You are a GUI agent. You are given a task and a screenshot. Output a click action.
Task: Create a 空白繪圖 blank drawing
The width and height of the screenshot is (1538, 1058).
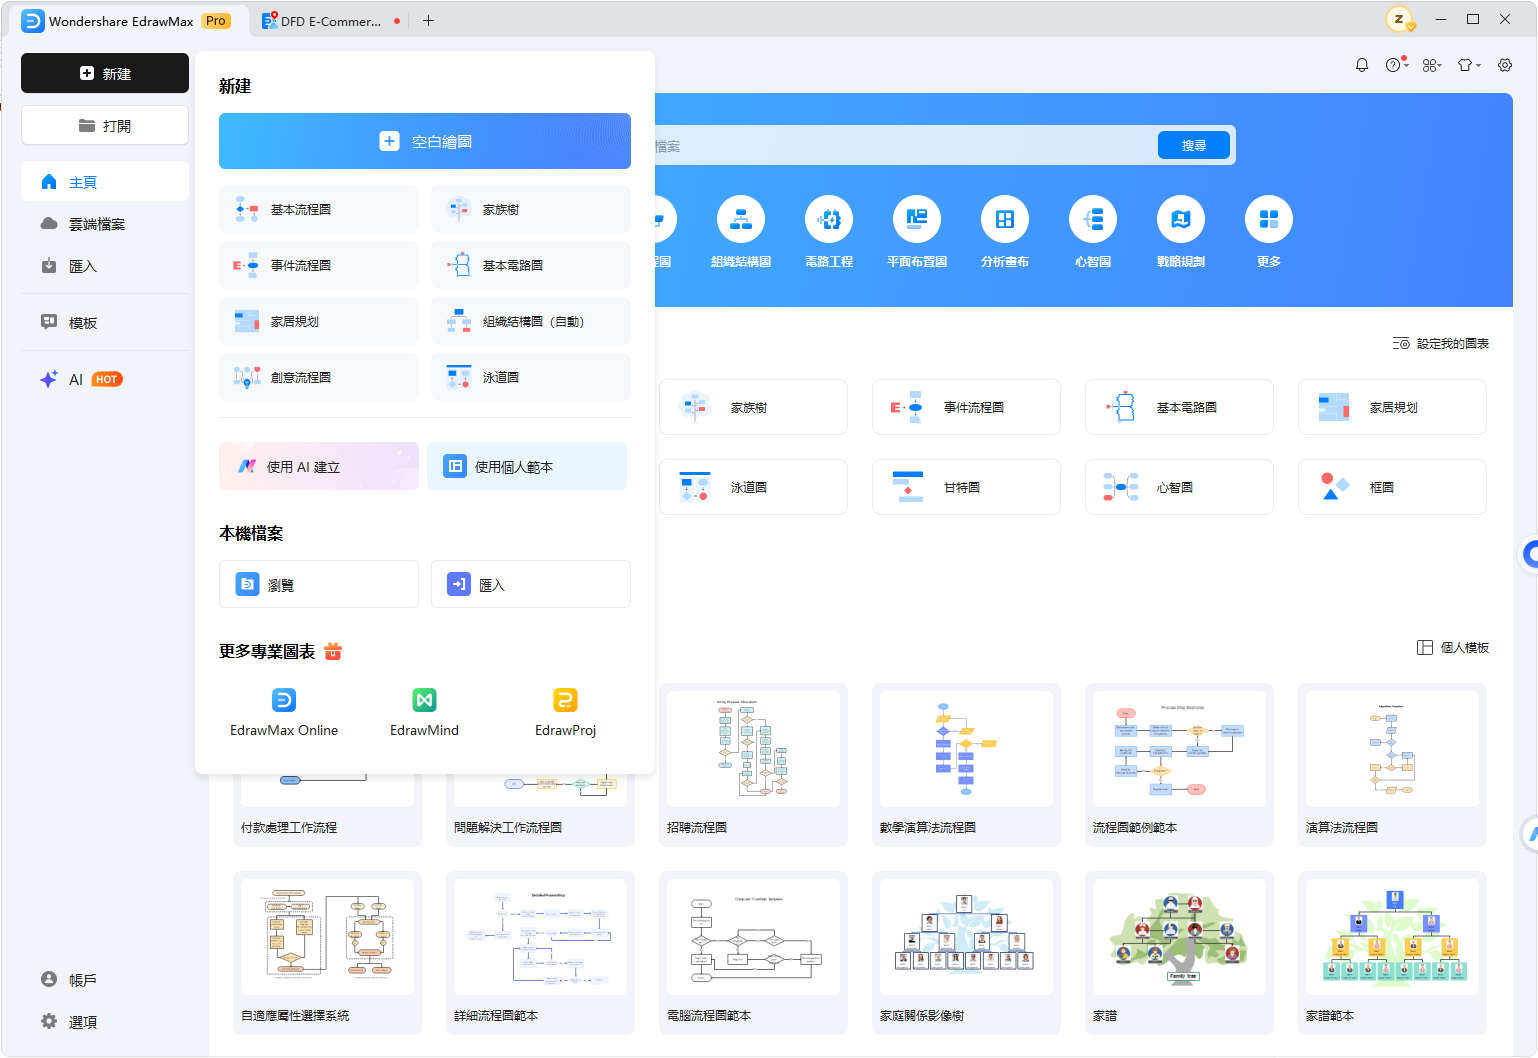(x=425, y=141)
